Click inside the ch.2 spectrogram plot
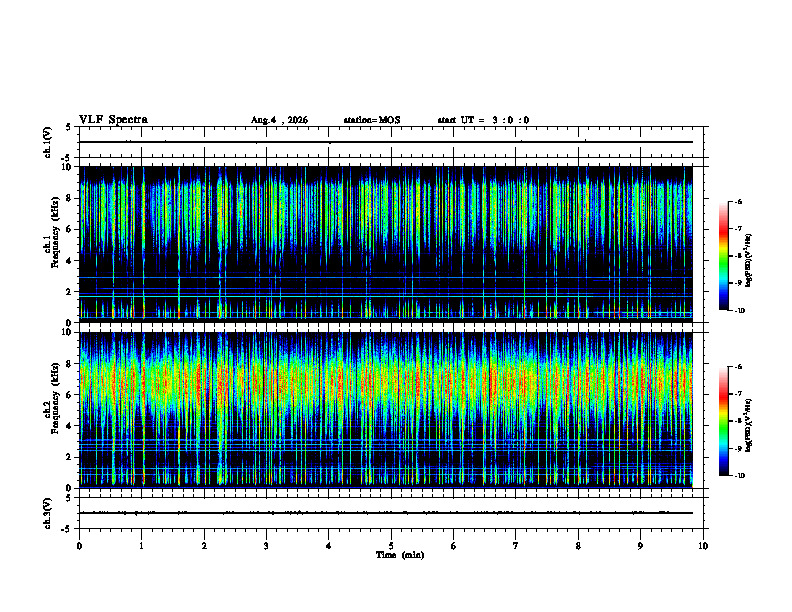The width and height of the screenshot is (792, 612). [386, 410]
